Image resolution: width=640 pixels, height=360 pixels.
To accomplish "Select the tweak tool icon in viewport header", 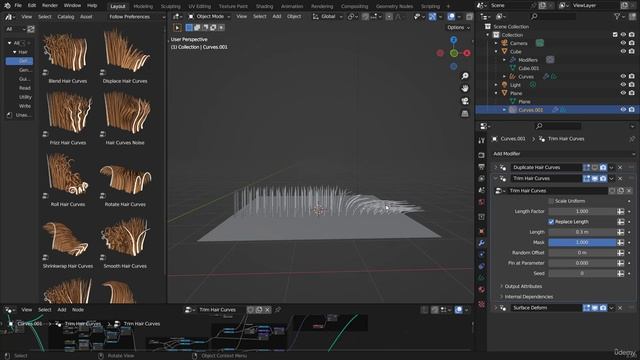I will (178, 28).
